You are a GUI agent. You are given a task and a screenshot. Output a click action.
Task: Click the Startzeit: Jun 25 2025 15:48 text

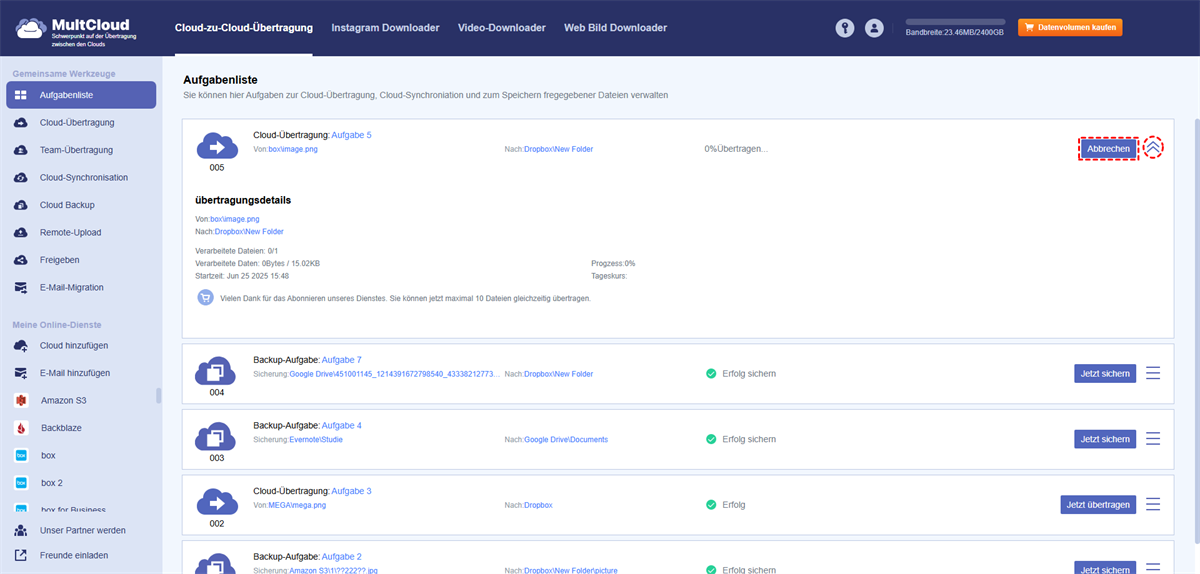pyautogui.click(x=242, y=276)
